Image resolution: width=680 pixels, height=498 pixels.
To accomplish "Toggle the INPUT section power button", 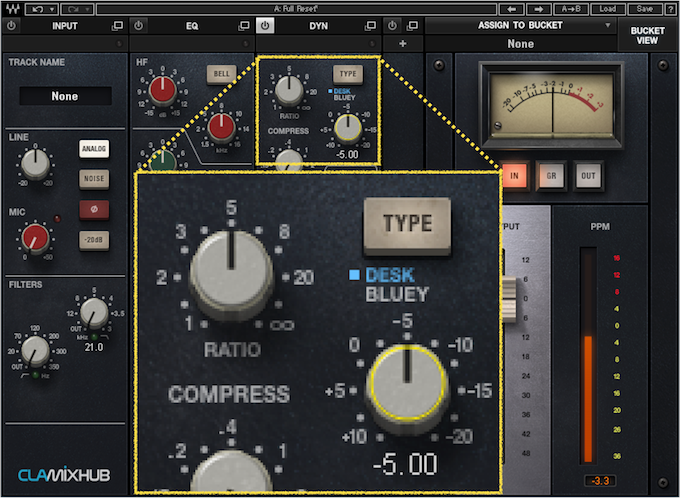I will point(11,26).
